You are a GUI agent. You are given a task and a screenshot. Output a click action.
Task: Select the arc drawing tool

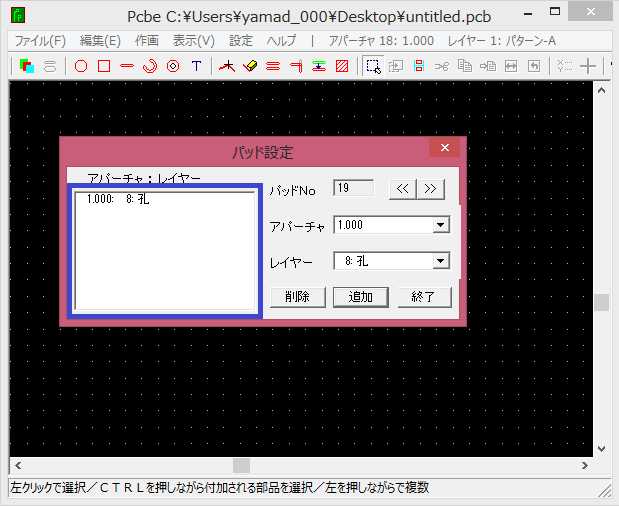tap(150, 66)
